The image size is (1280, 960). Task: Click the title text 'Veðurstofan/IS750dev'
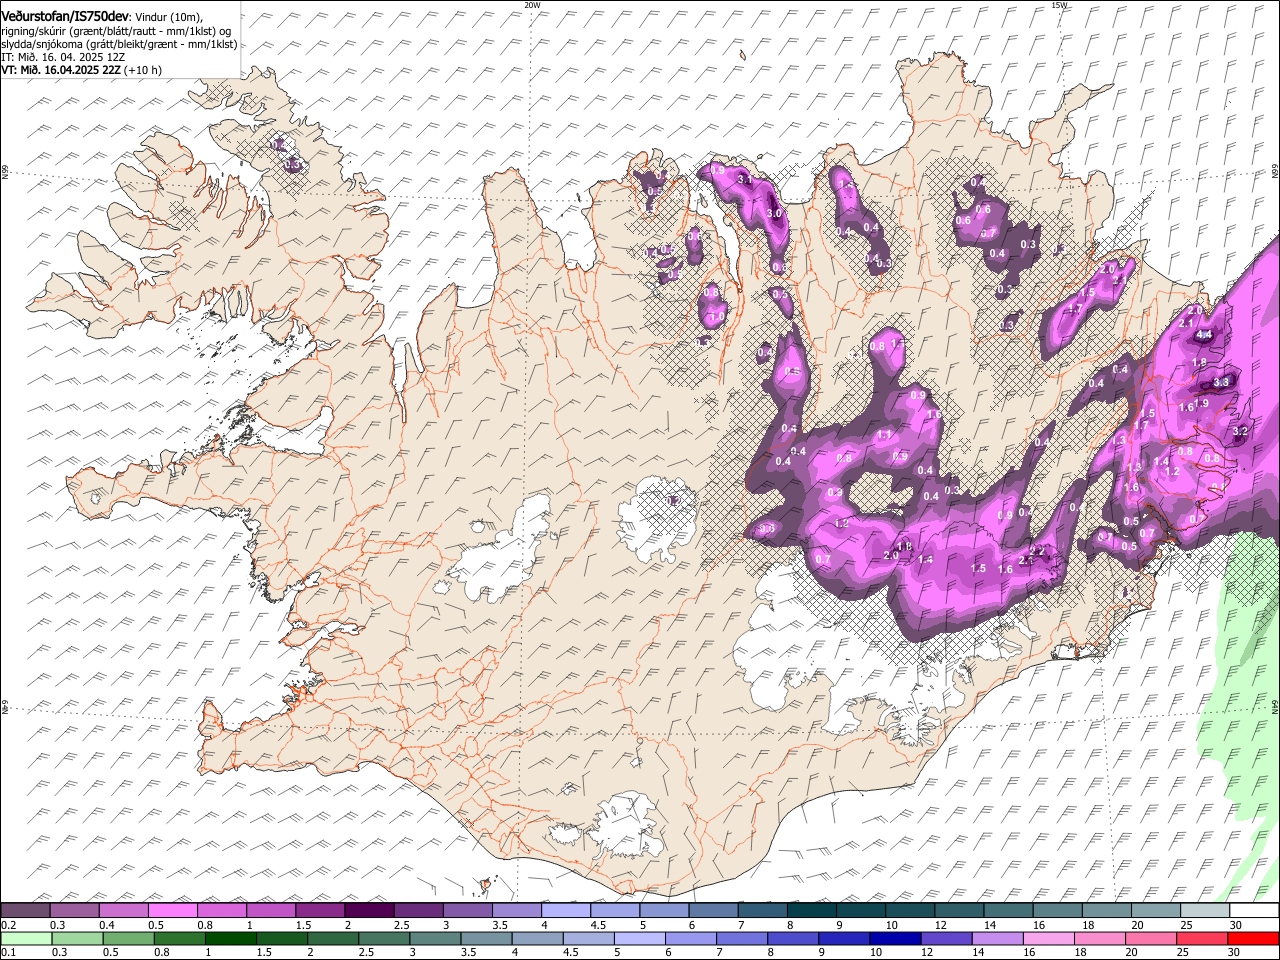click(x=65, y=16)
